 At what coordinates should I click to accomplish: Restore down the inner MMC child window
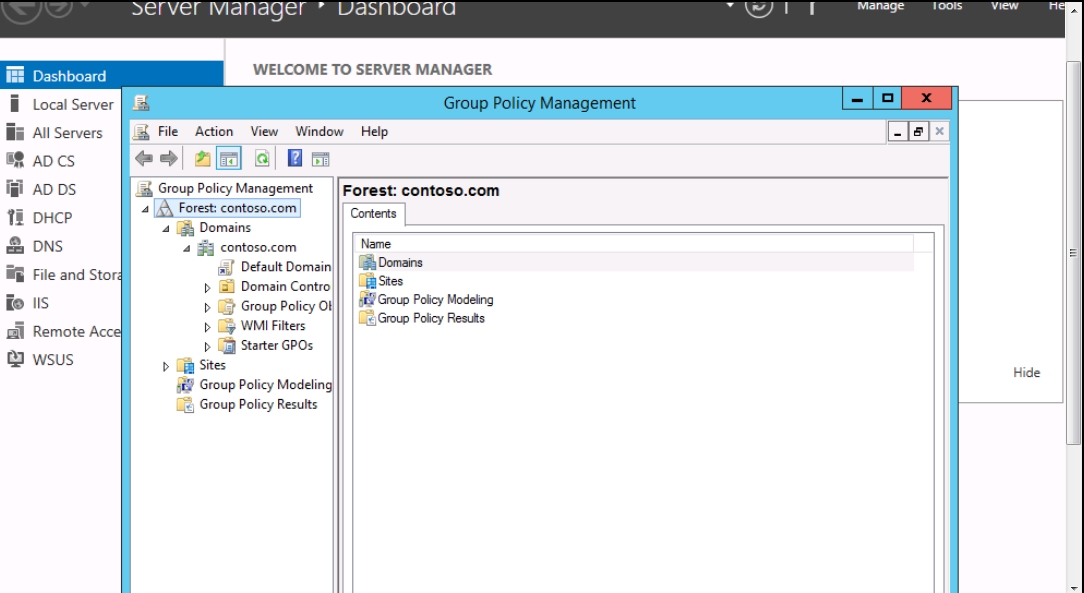coord(918,131)
